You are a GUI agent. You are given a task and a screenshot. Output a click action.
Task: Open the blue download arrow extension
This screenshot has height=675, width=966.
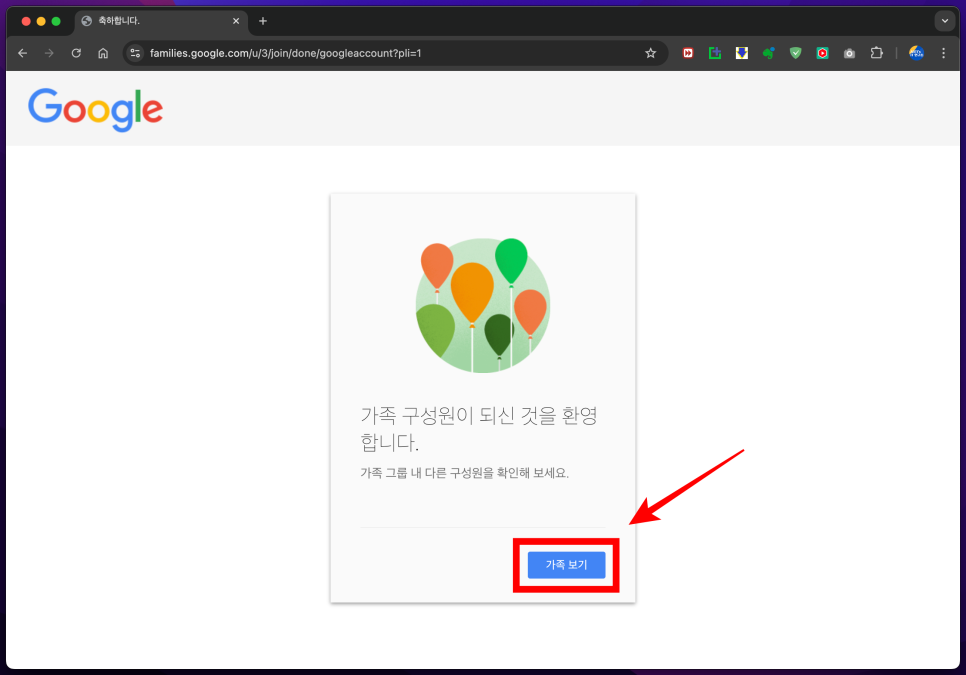742,54
